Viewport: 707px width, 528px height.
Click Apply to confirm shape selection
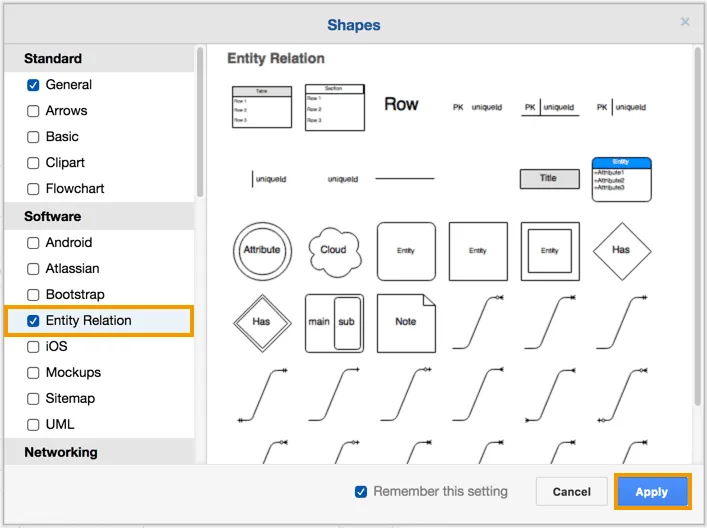tap(651, 492)
